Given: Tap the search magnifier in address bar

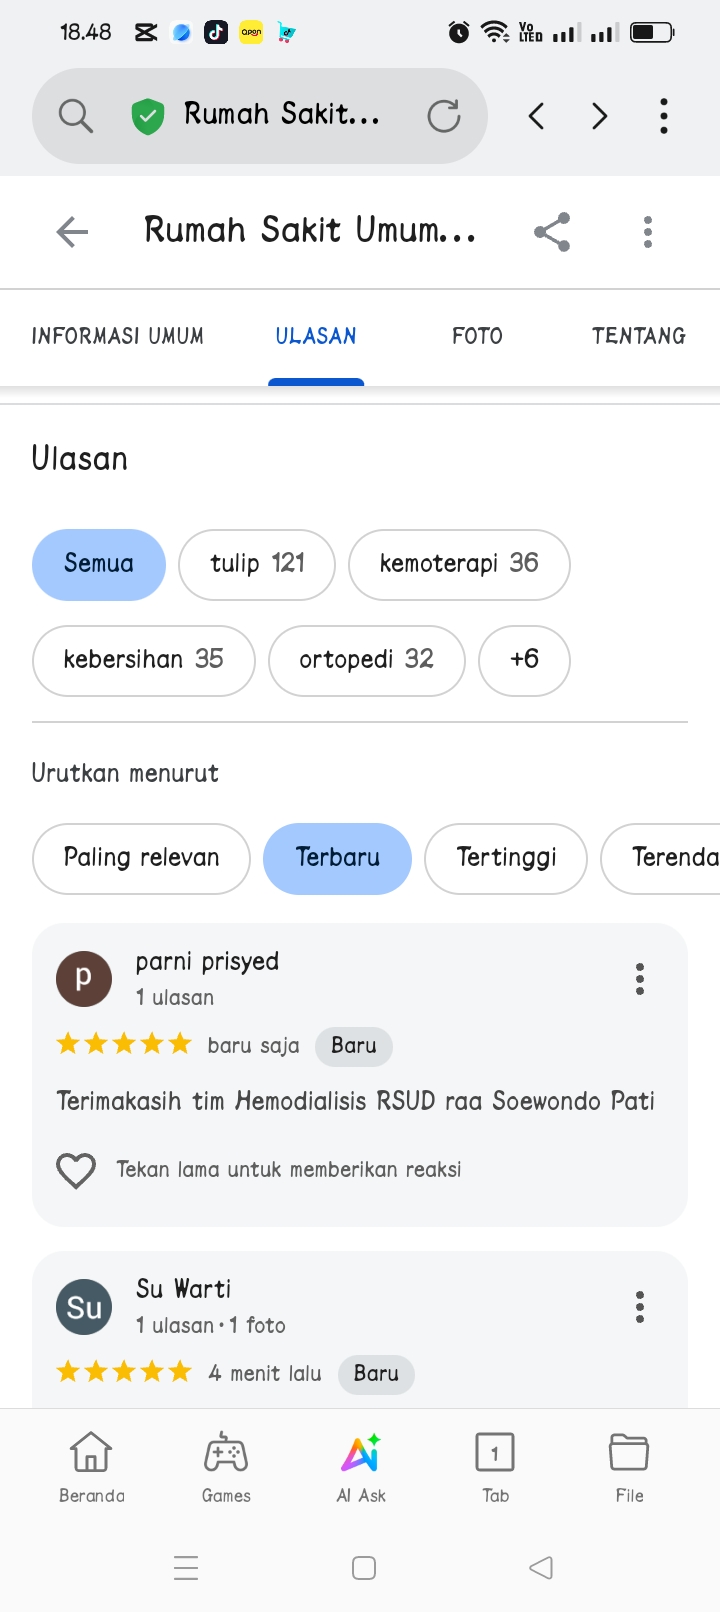Looking at the screenshot, I should pos(76,116).
